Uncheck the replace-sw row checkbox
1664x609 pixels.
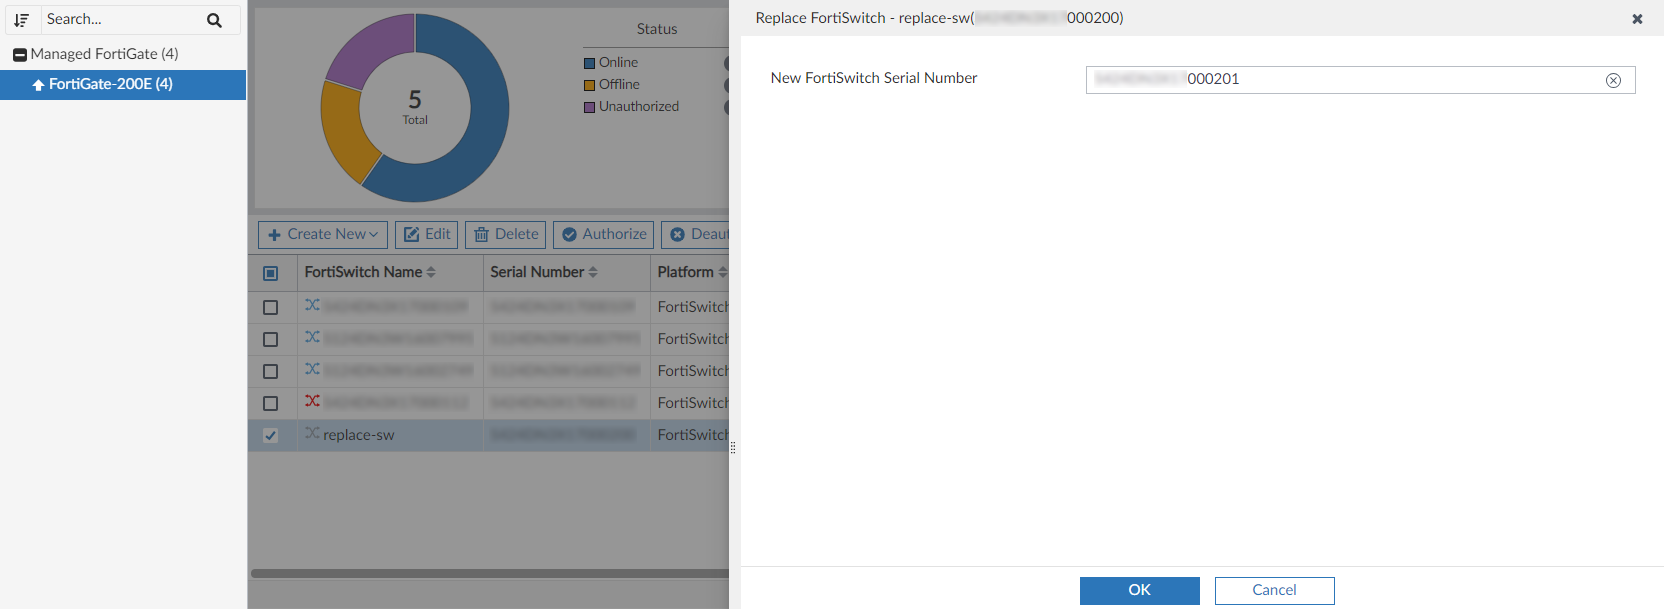(270, 435)
